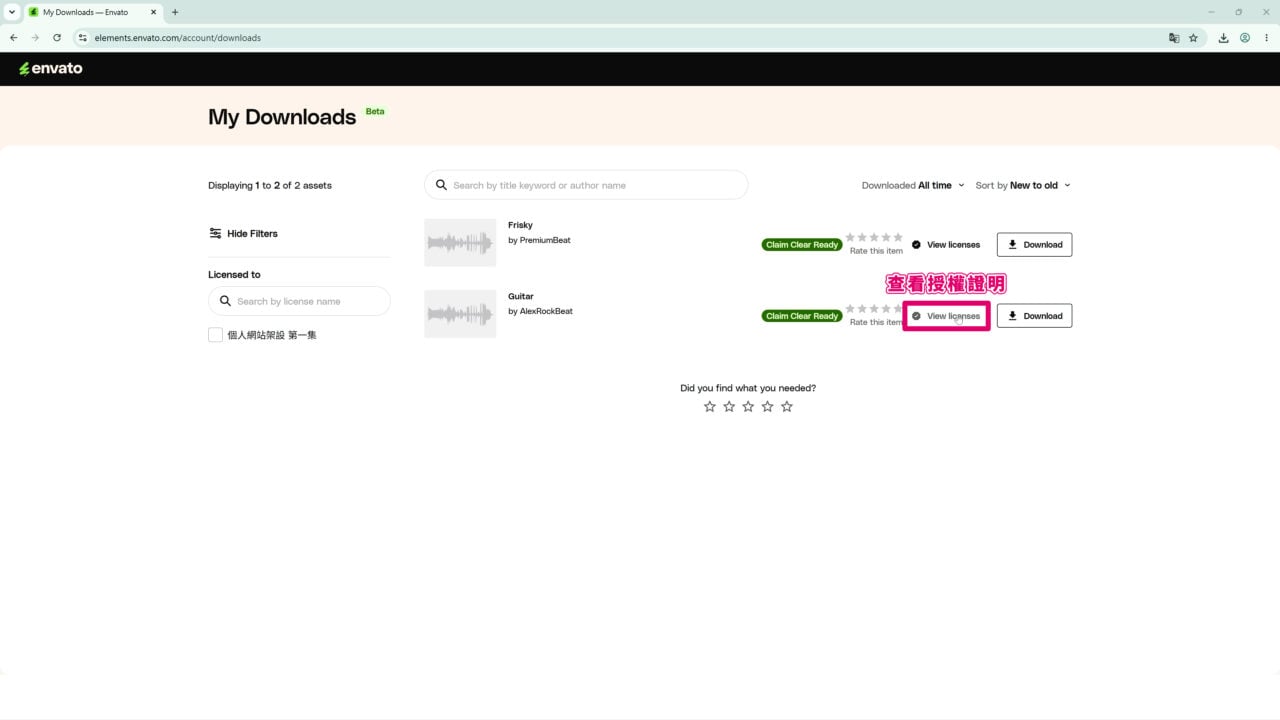Open the Frisky item title

coord(520,225)
